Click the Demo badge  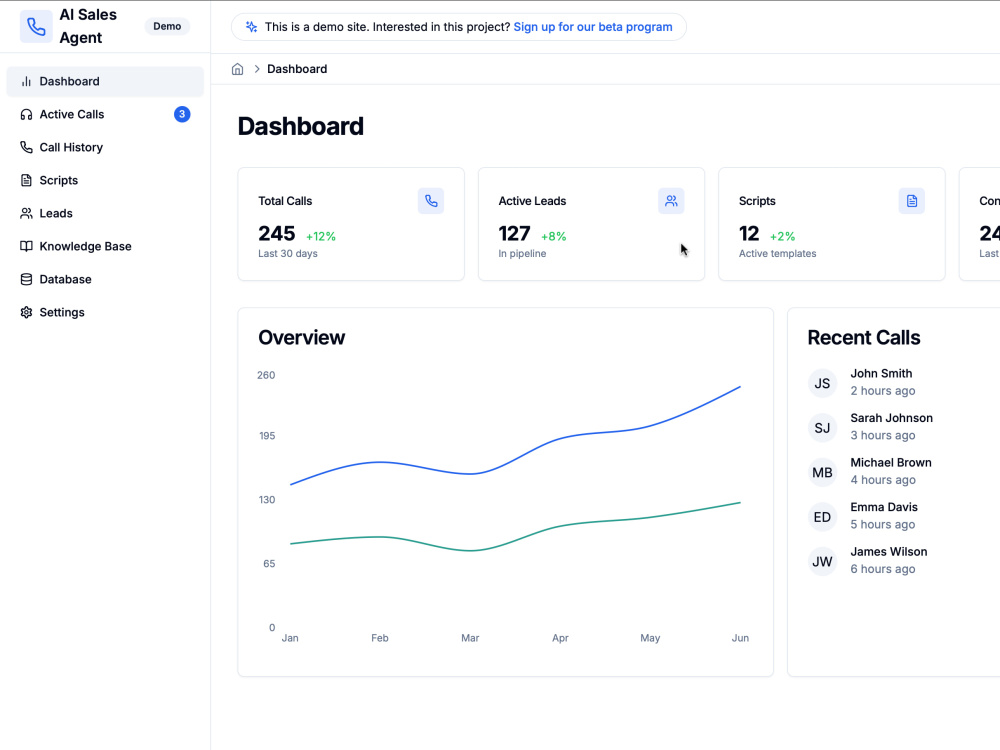tap(167, 26)
